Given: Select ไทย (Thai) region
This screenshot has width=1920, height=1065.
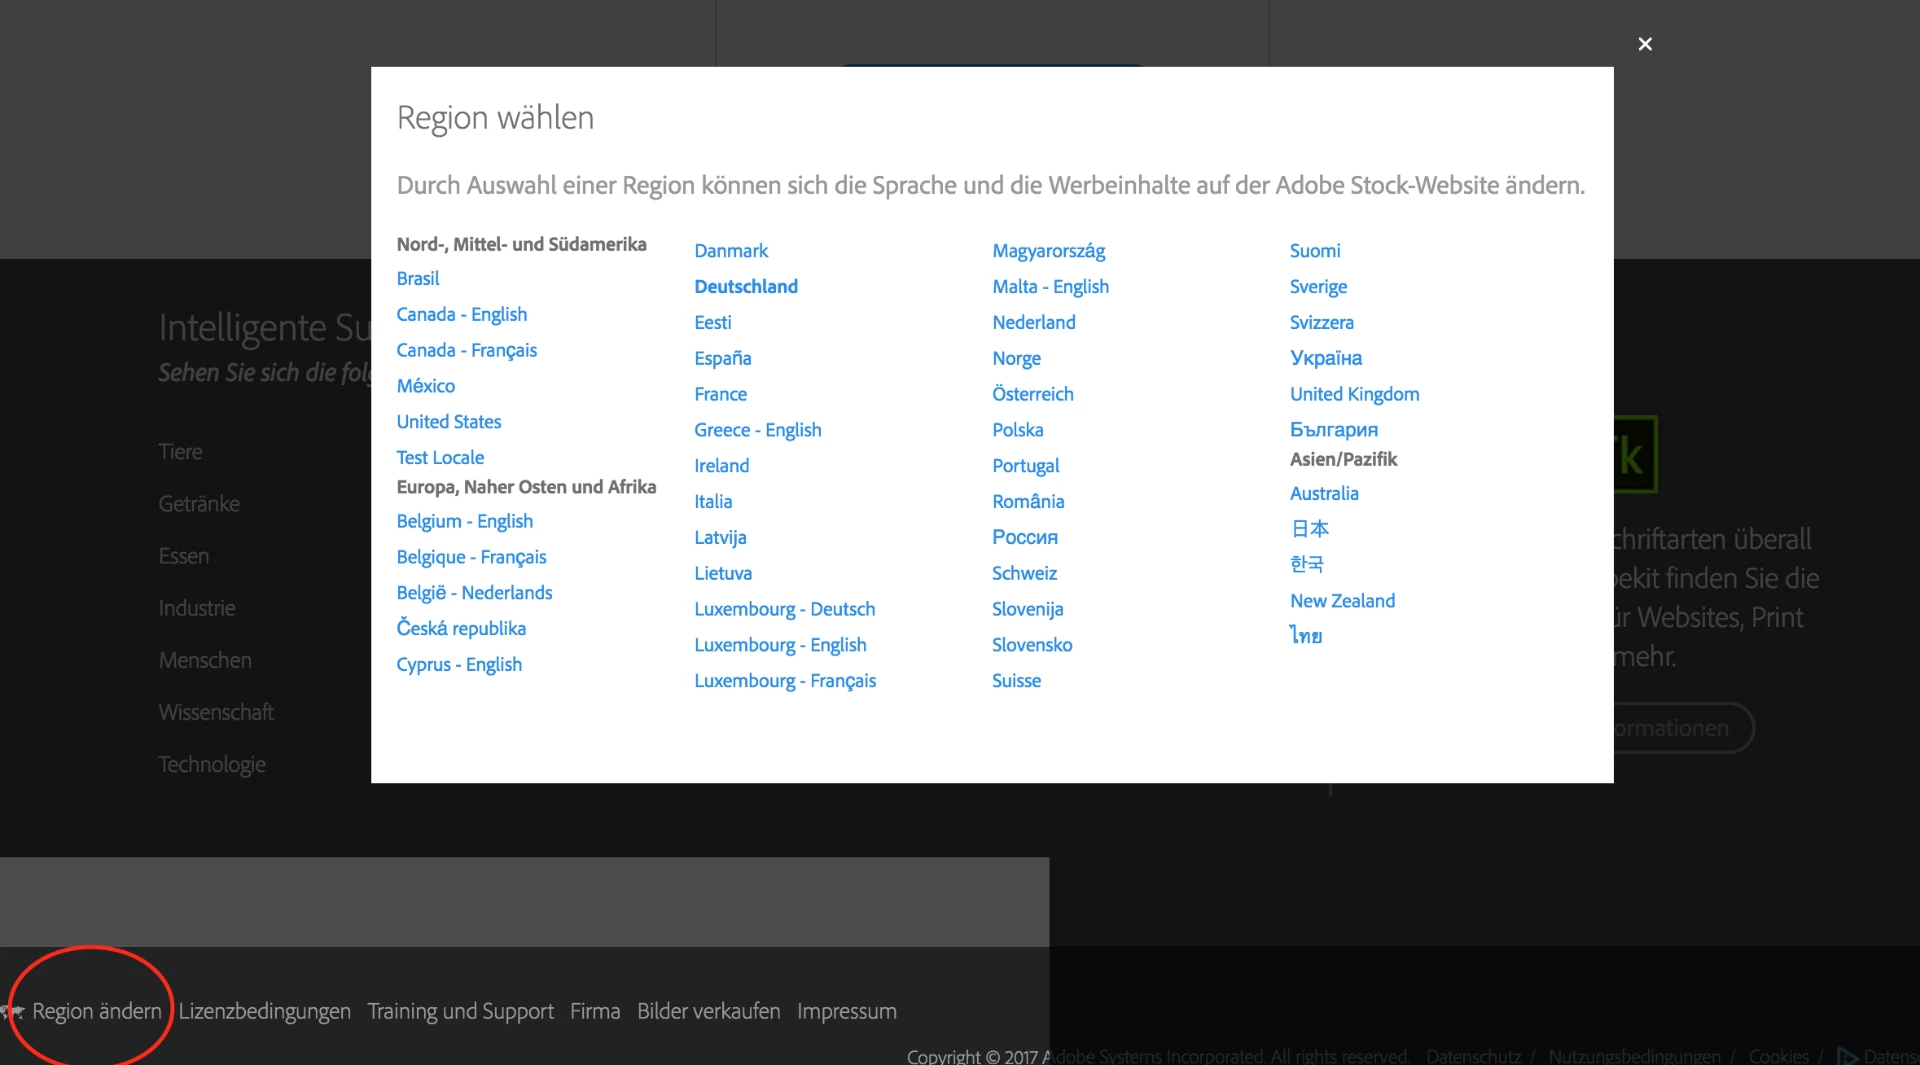Looking at the screenshot, I should pyautogui.click(x=1306, y=637).
